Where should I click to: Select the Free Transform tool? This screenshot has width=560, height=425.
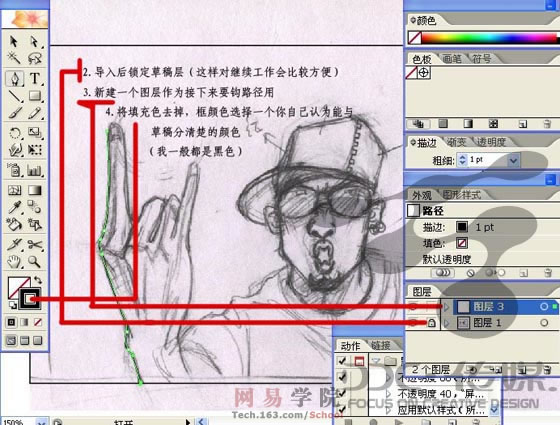pos(35,150)
